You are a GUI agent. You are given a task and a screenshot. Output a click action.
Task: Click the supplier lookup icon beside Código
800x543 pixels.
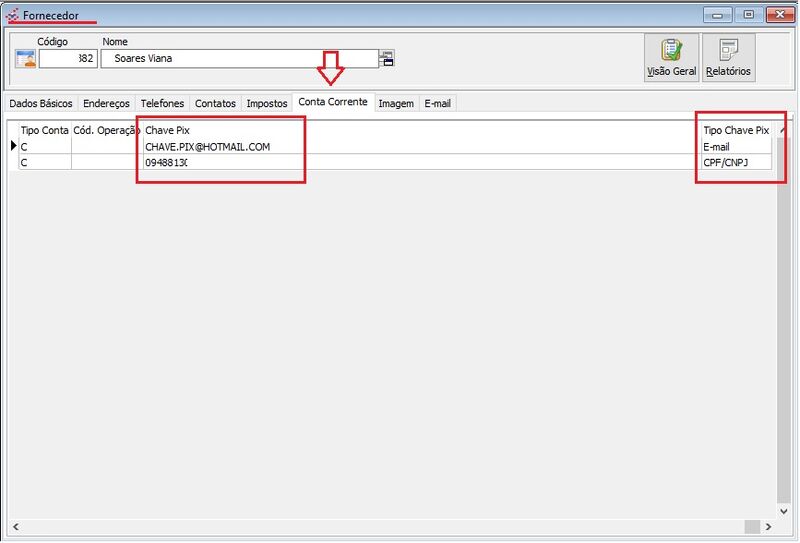(25, 58)
